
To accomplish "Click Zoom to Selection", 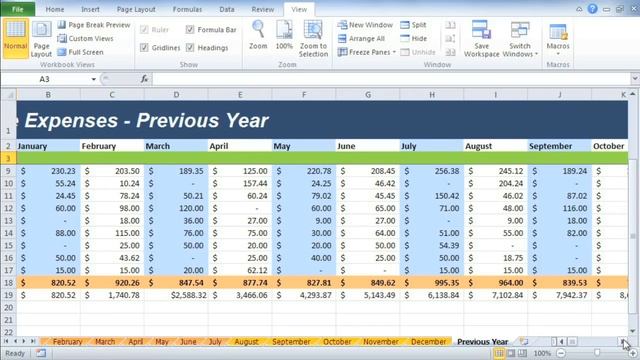I will point(313,39).
